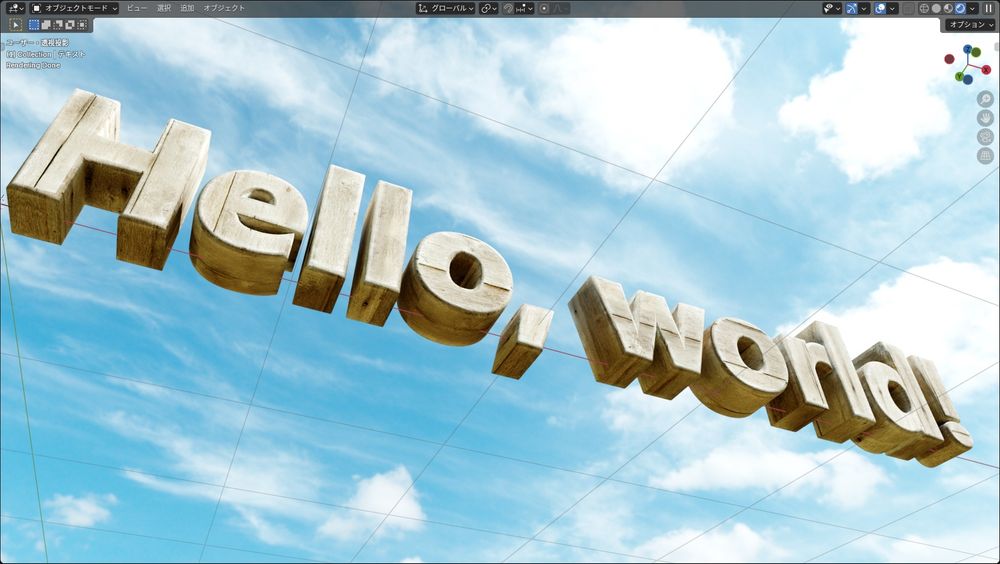Toggle viewport overlays
Screen dimensions: 1000x564
tap(880, 8)
